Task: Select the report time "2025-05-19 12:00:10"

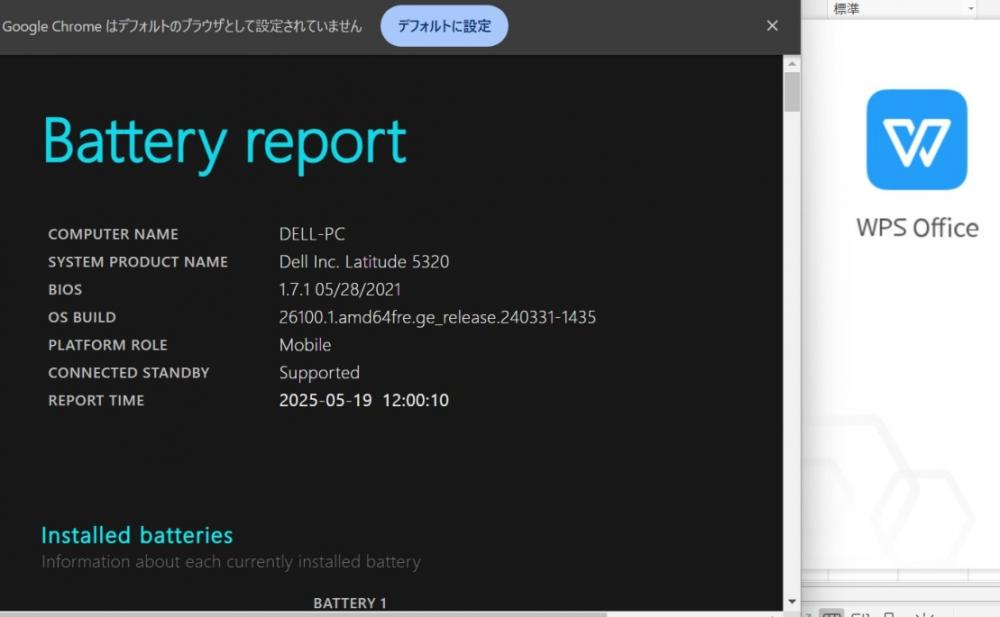Action: point(364,400)
